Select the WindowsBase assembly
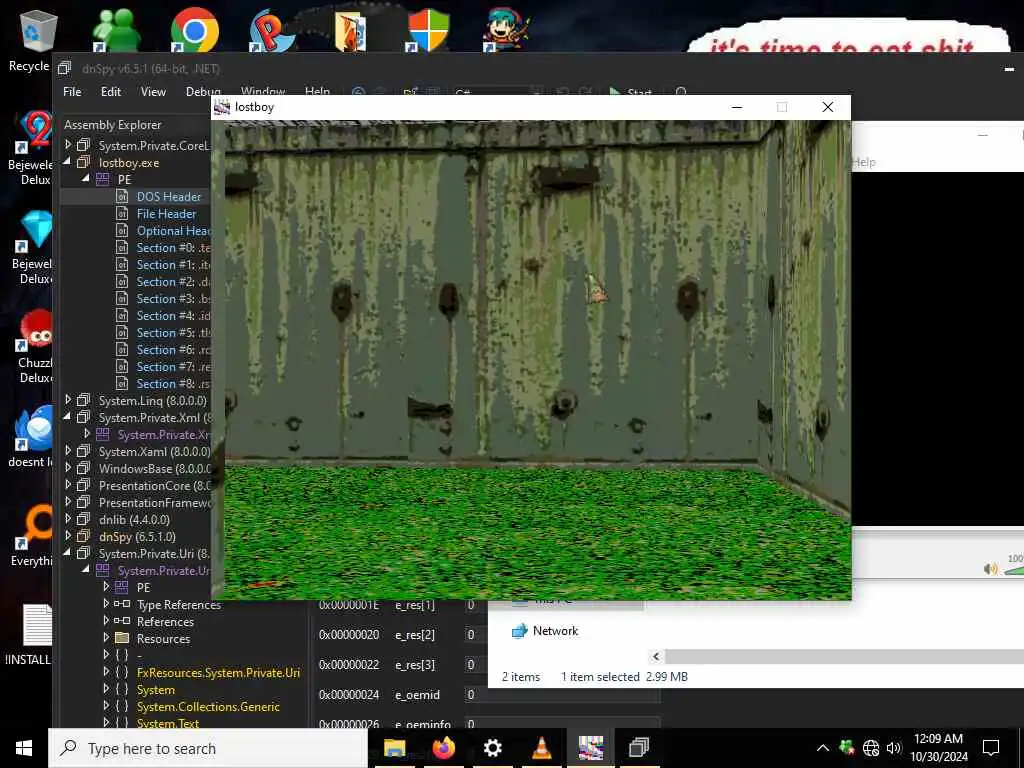The height and width of the screenshot is (768, 1024). (x=155, y=469)
